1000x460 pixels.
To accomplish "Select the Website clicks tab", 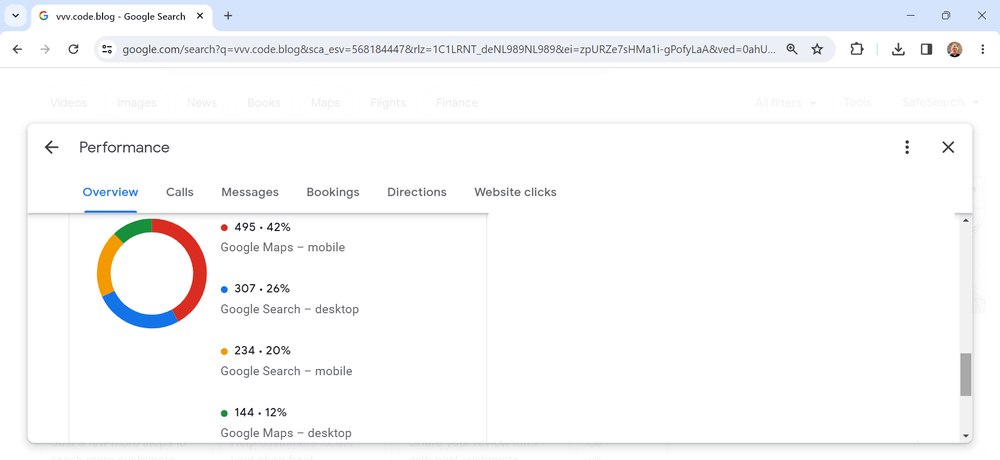I will [x=515, y=192].
